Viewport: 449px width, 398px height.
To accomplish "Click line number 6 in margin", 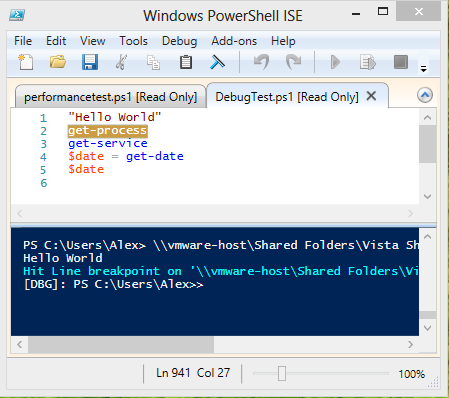I will click(x=44, y=183).
